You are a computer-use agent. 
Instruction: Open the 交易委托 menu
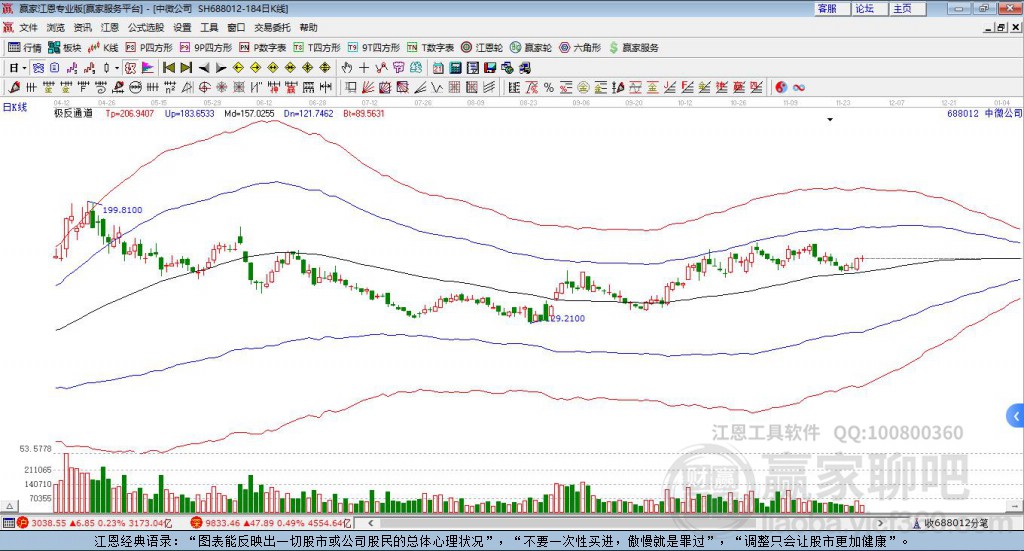tap(272, 27)
